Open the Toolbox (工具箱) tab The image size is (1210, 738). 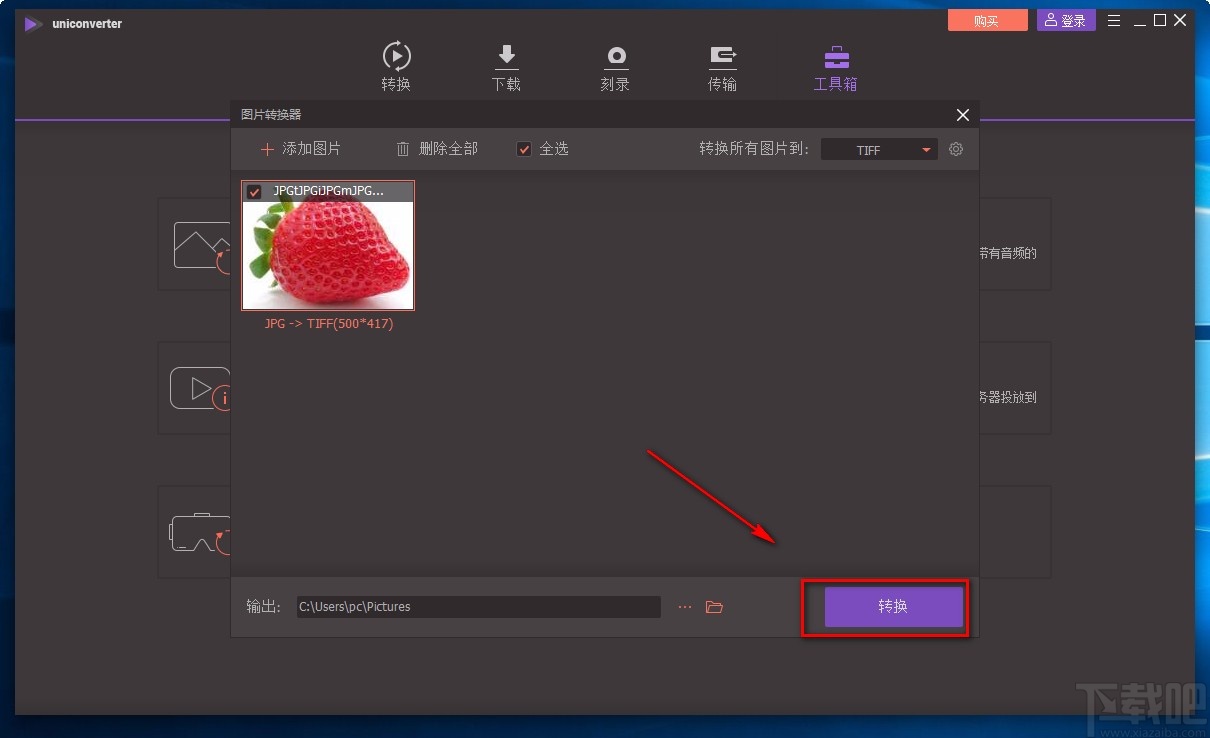point(835,67)
